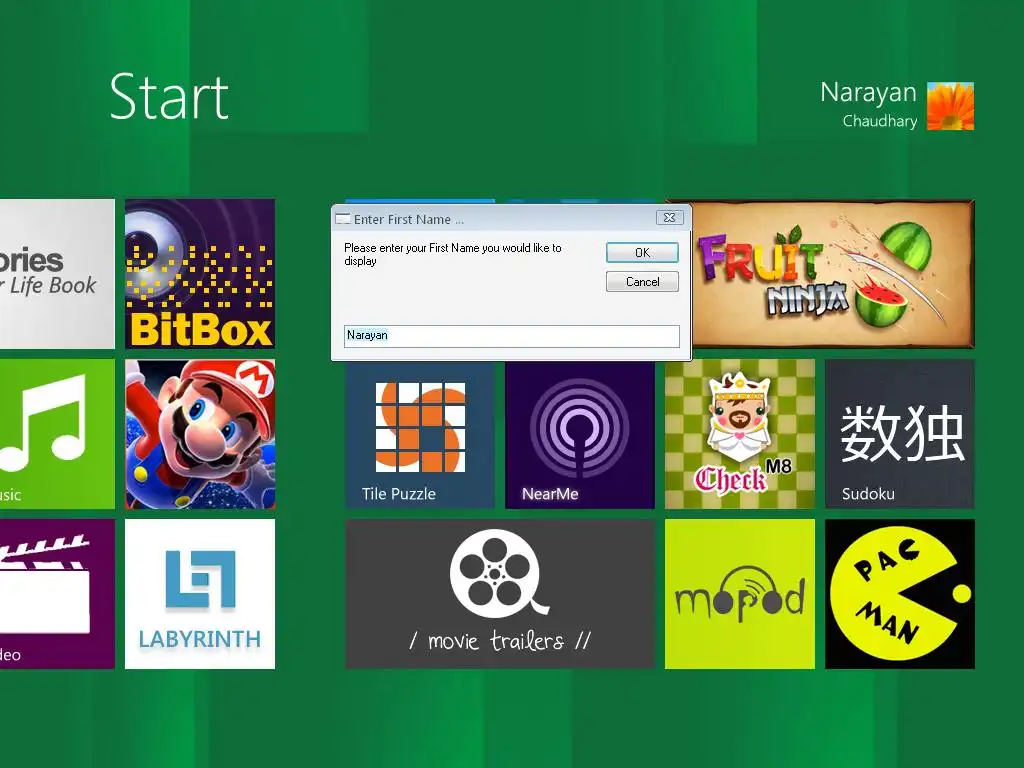Open the Fruit Ninja tile
1024x768 pixels.
[x=833, y=274]
